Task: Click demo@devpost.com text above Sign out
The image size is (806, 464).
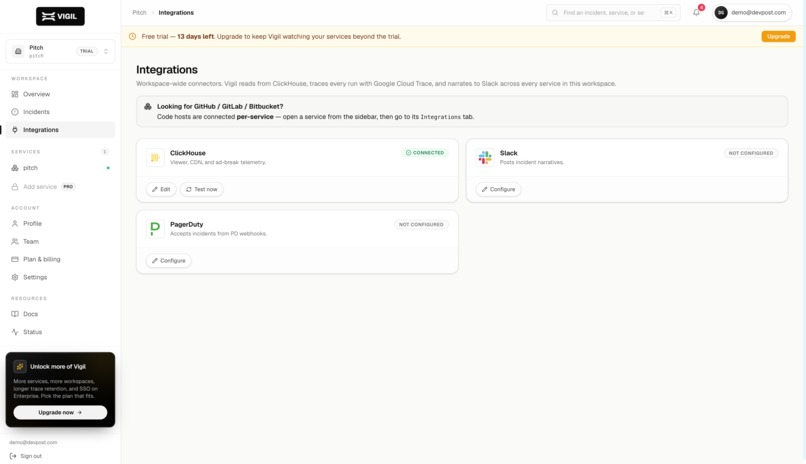Action: (x=33, y=442)
